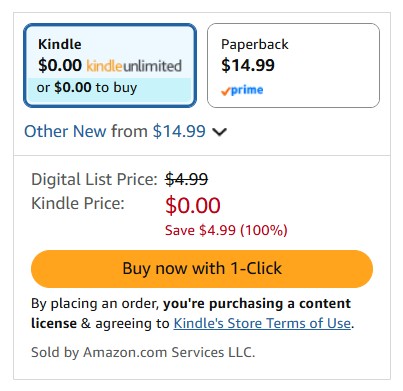Click the Digital List Price label
The width and height of the screenshot is (403, 391).
[94, 179]
